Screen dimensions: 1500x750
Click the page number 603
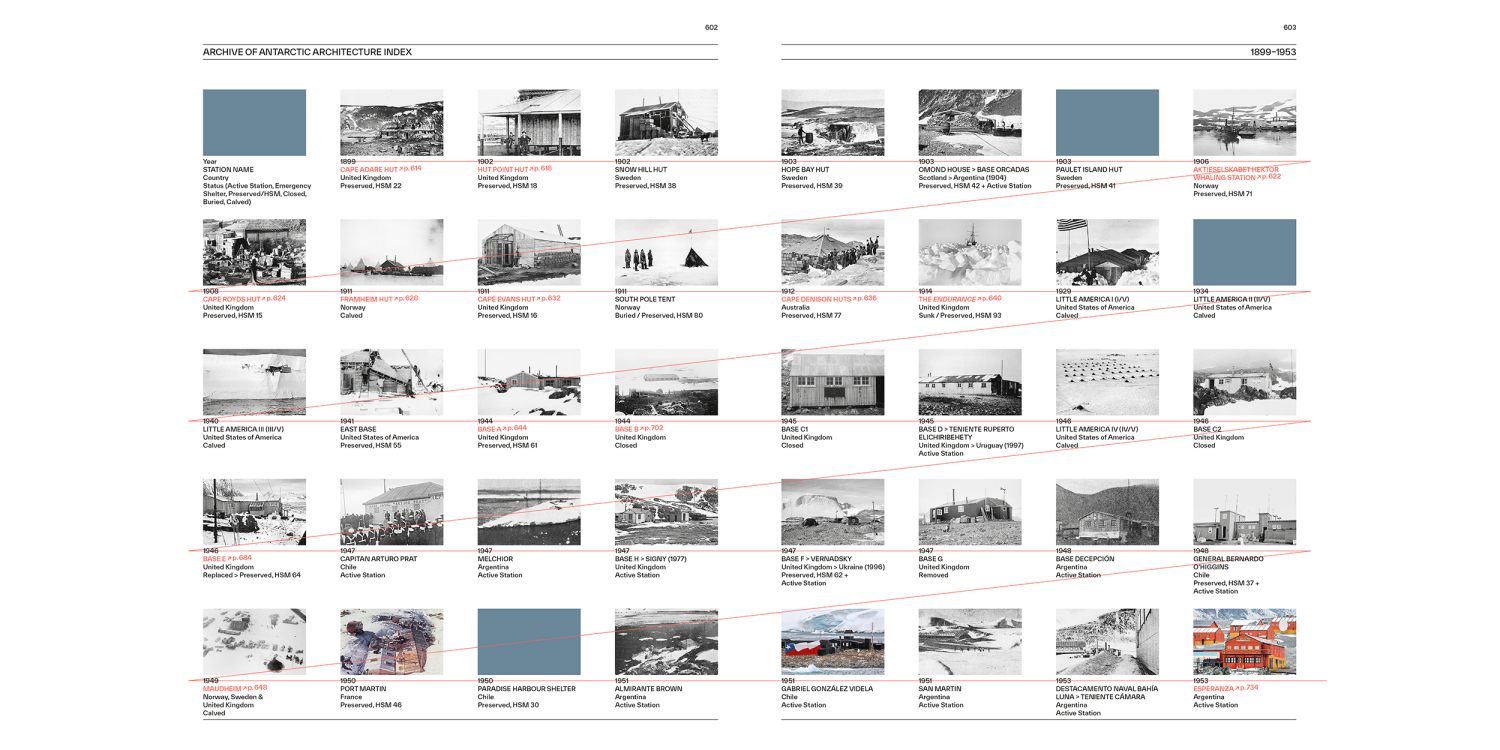(1289, 28)
